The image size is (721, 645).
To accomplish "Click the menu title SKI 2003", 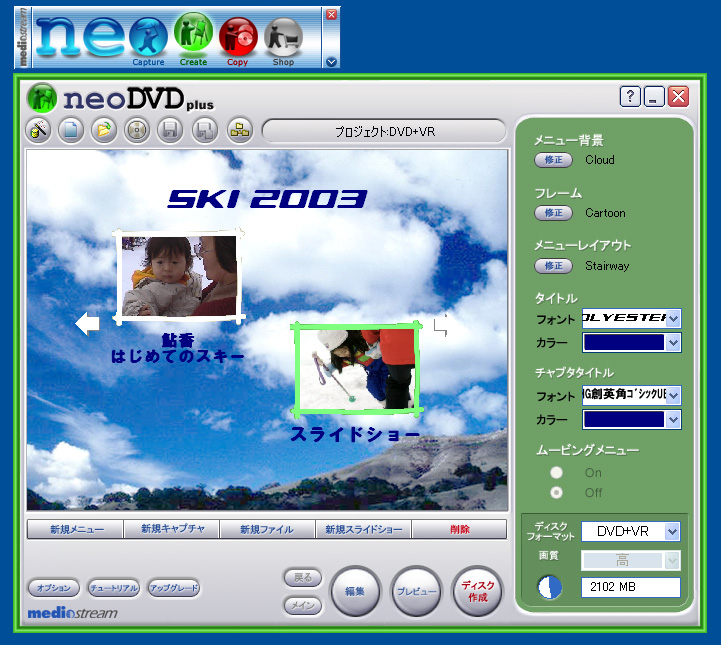I will coord(267,199).
